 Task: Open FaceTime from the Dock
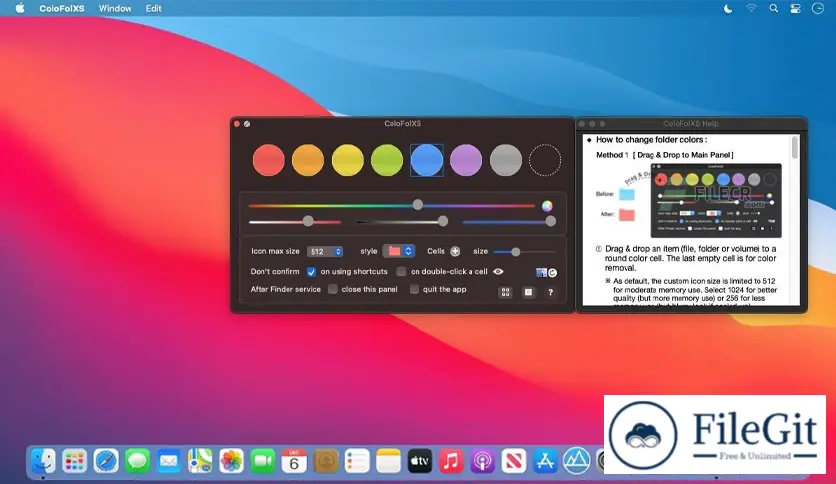pyautogui.click(x=263, y=461)
